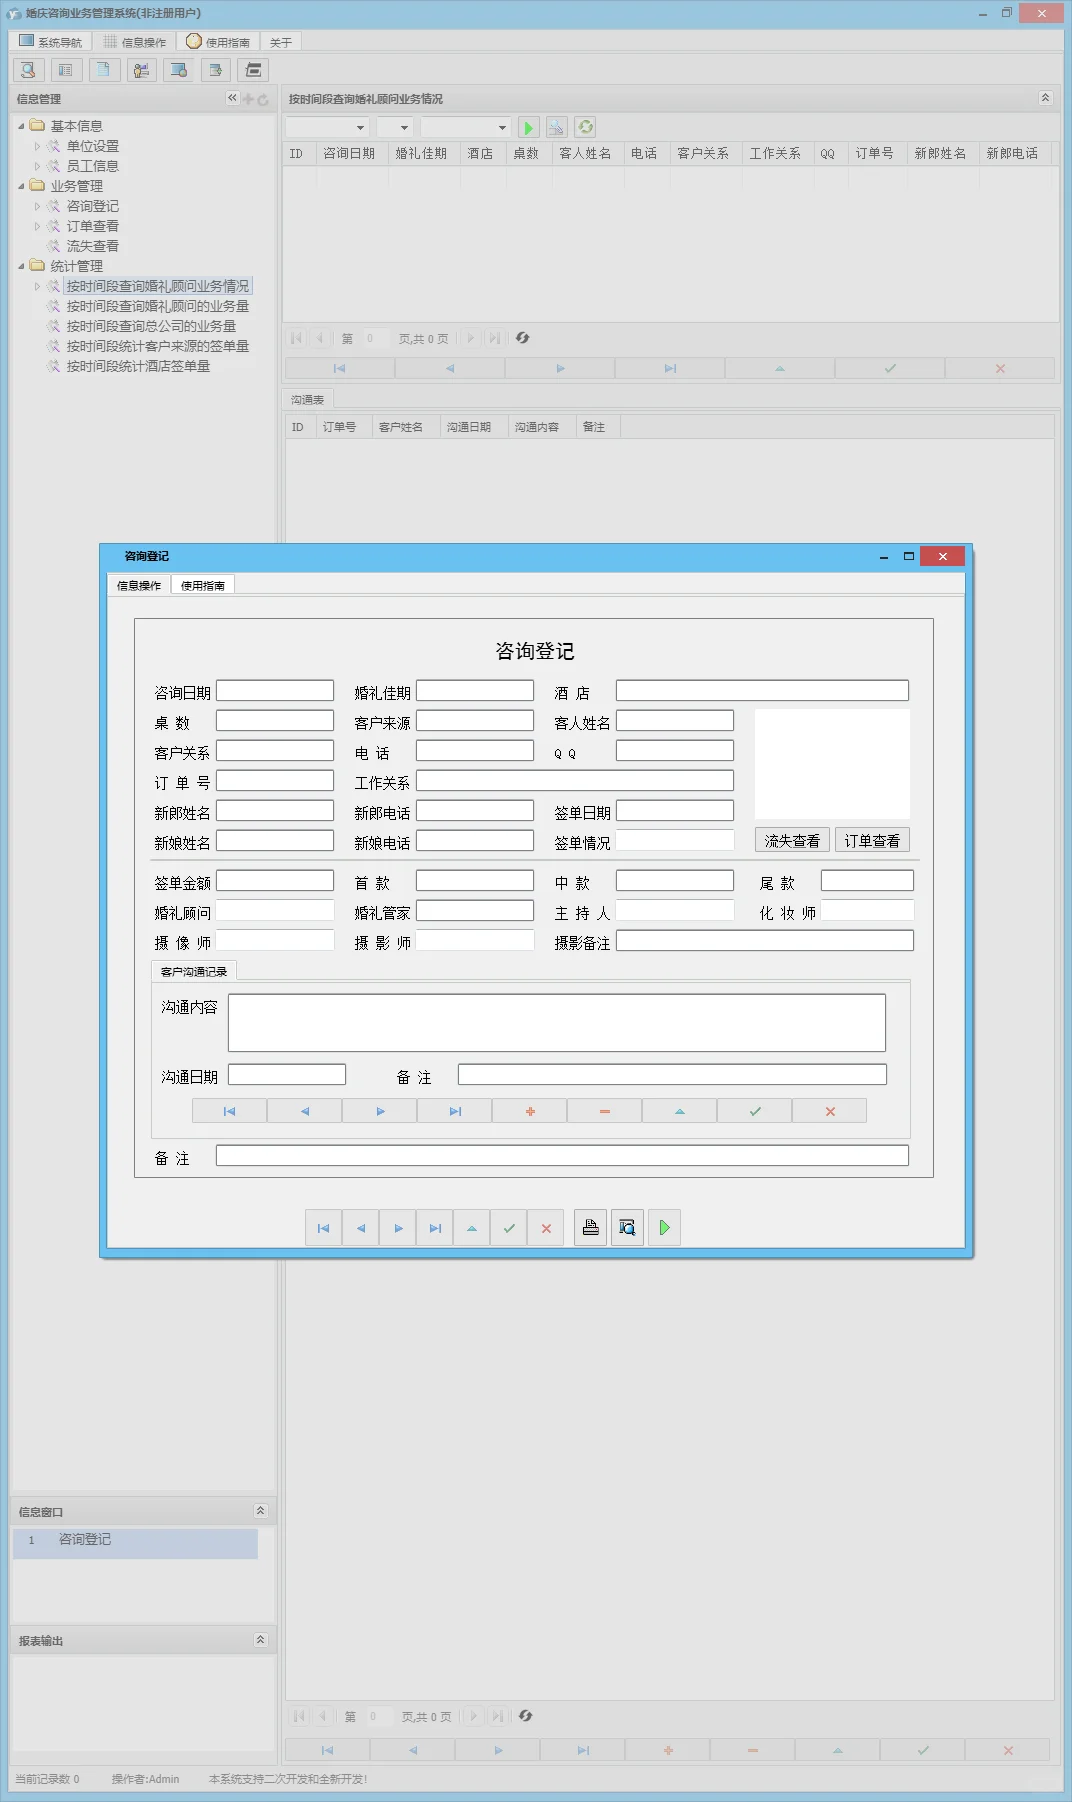
Task: Collapse the 信息窗口 panel
Action: [x=260, y=1511]
